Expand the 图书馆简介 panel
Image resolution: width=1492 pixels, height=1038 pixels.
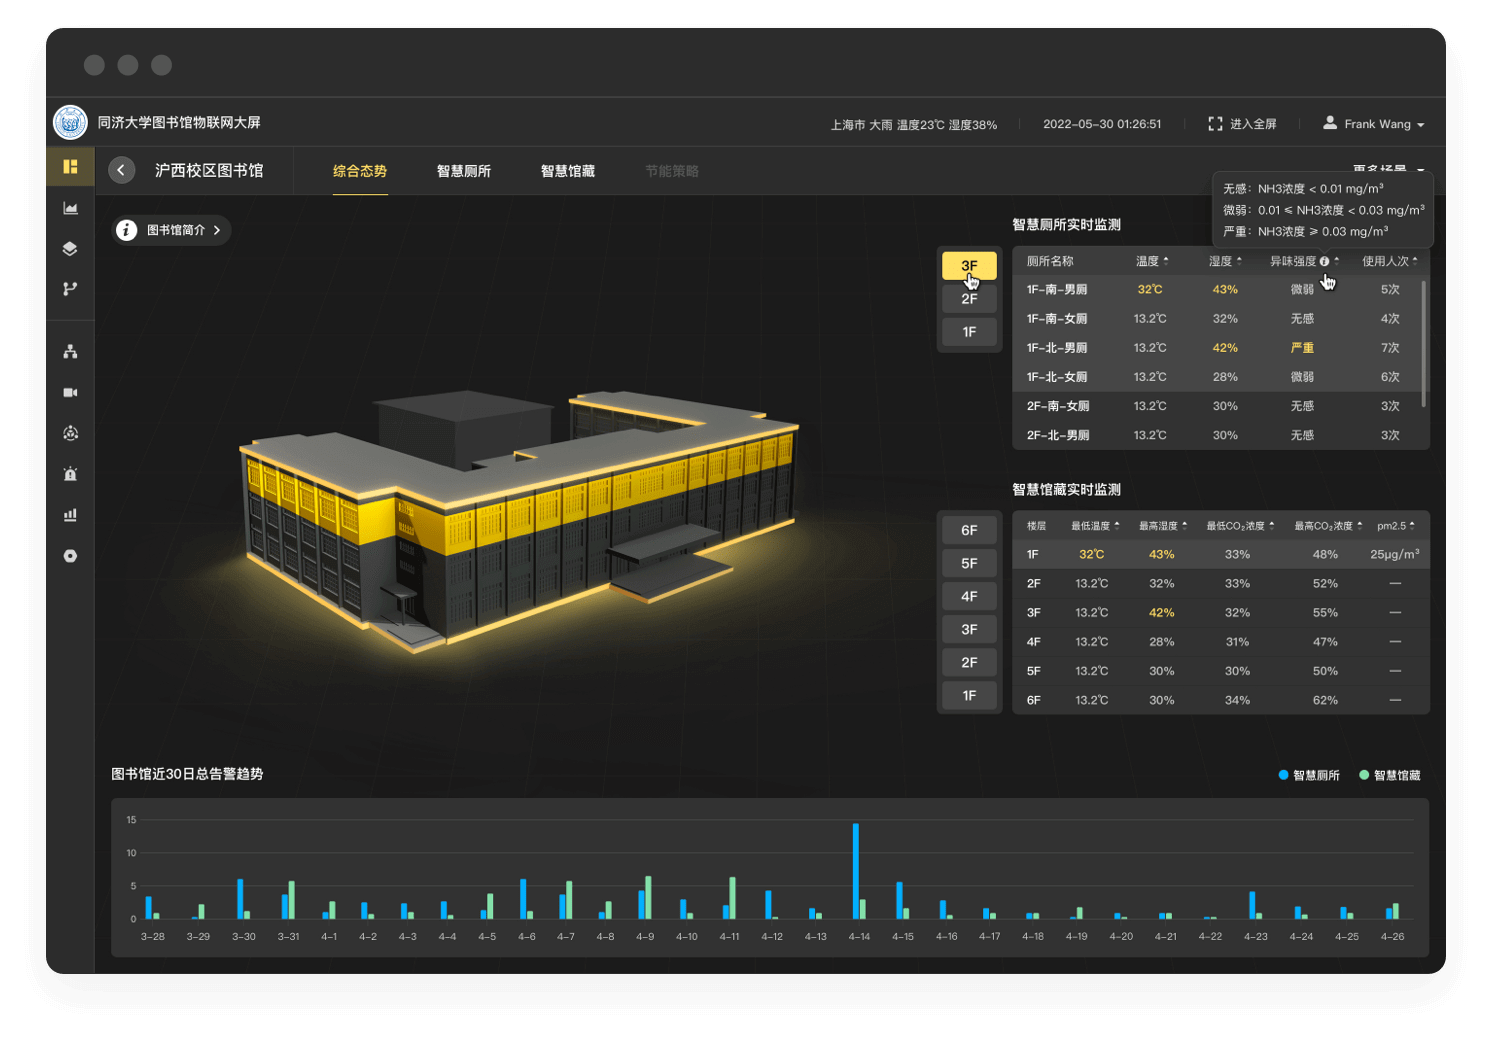pyautogui.click(x=171, y=230)
